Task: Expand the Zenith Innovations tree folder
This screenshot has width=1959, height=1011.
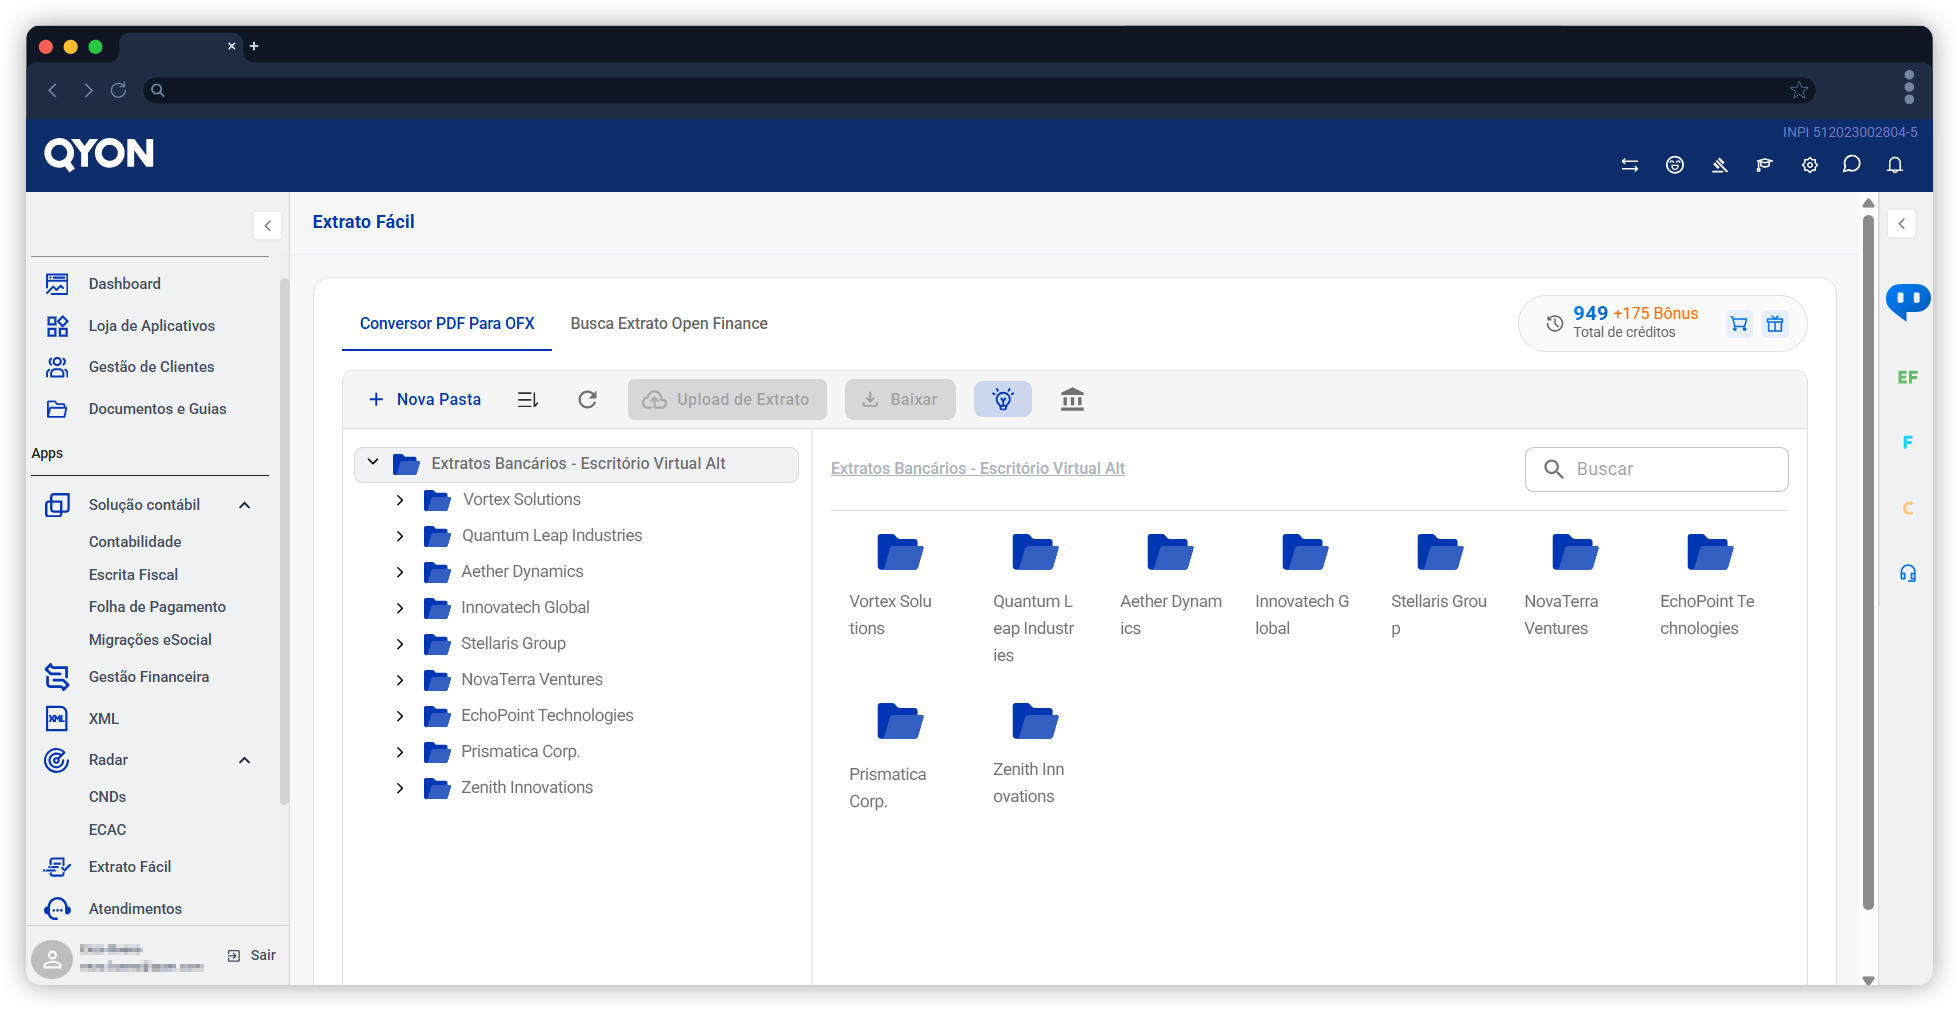Action: tap(400, 788)
